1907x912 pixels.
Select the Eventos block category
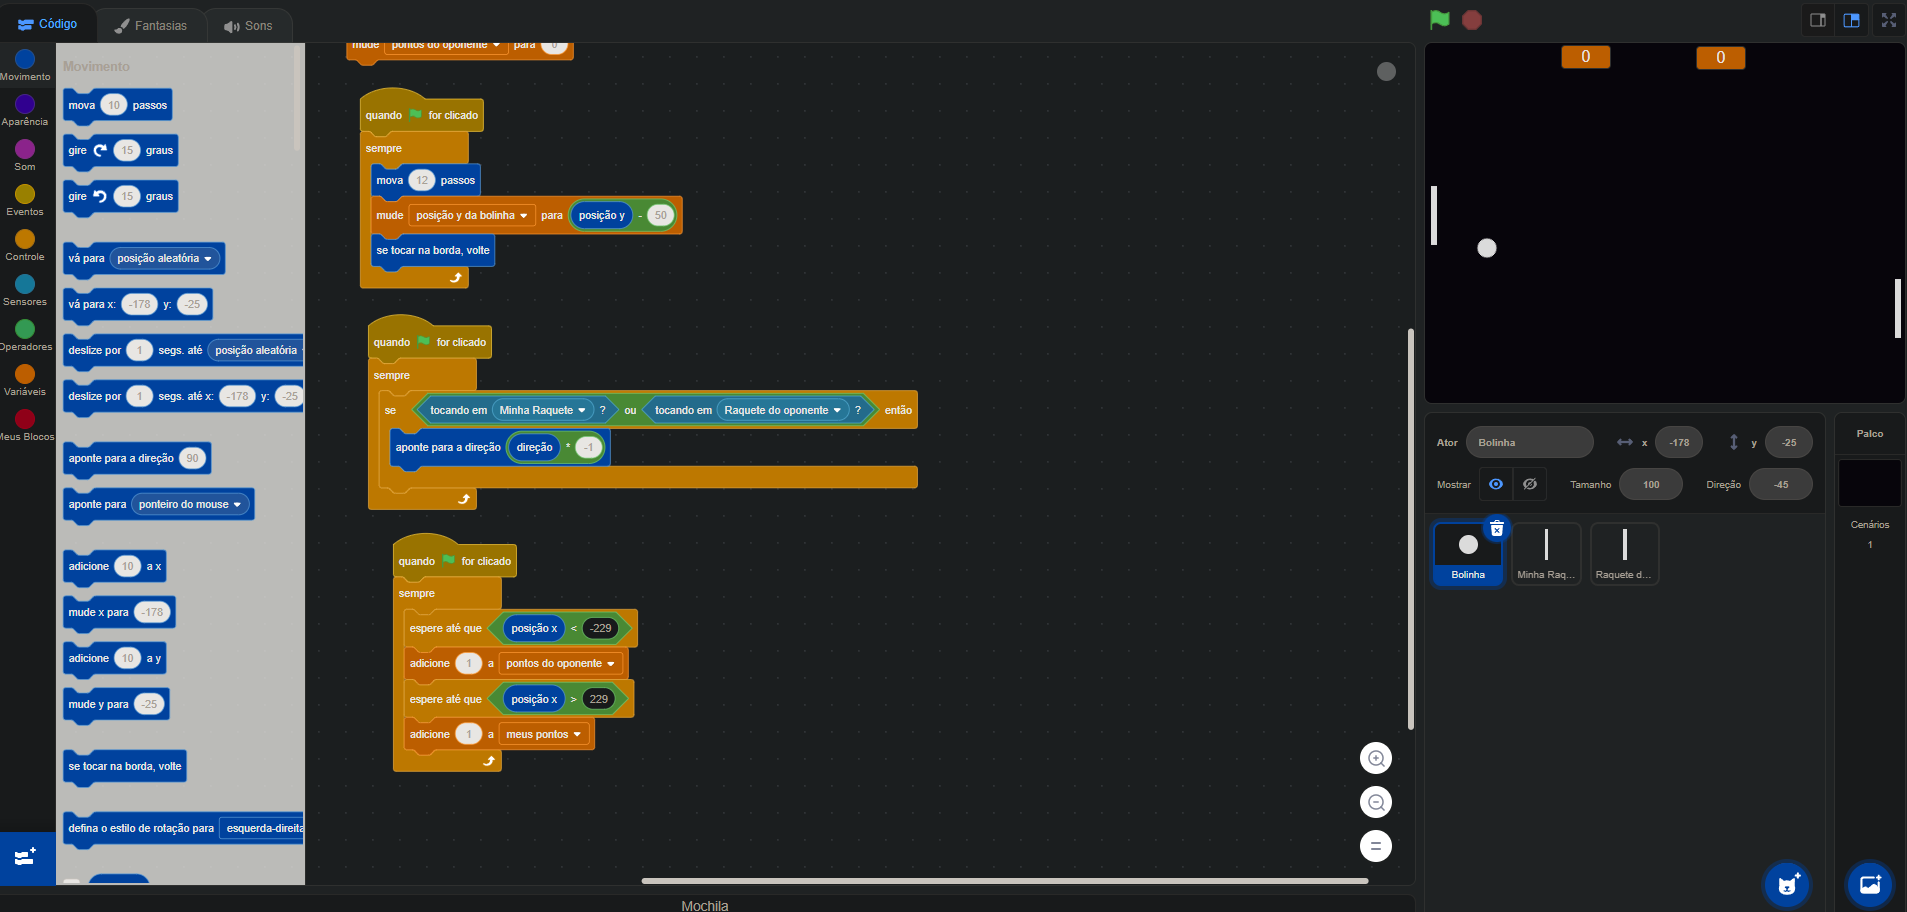click(25, 200)
